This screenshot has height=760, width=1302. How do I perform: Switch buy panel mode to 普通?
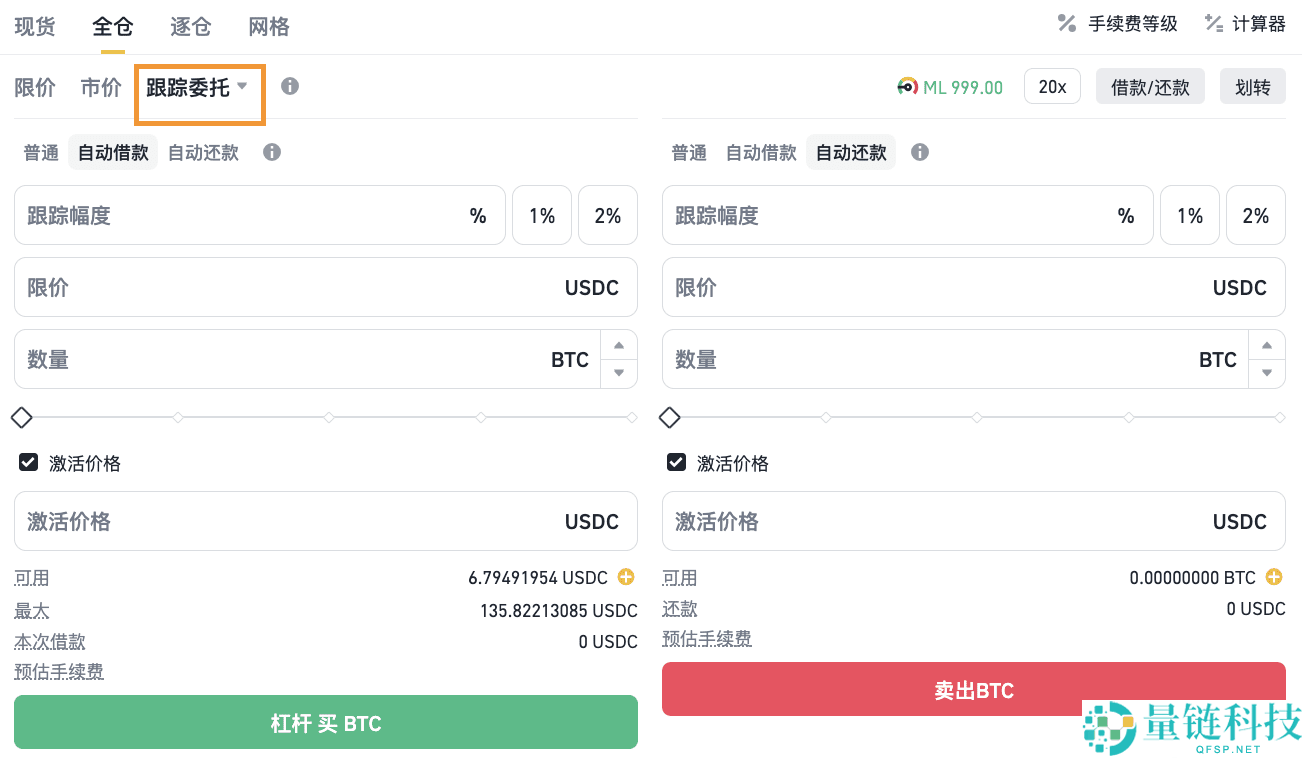click(x=40, y=152)
